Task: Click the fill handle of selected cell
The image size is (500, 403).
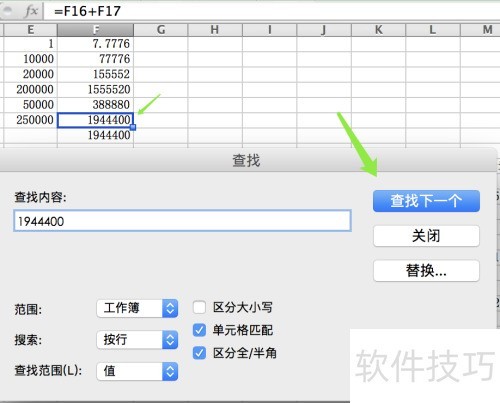Action: (x=133, y=127)
